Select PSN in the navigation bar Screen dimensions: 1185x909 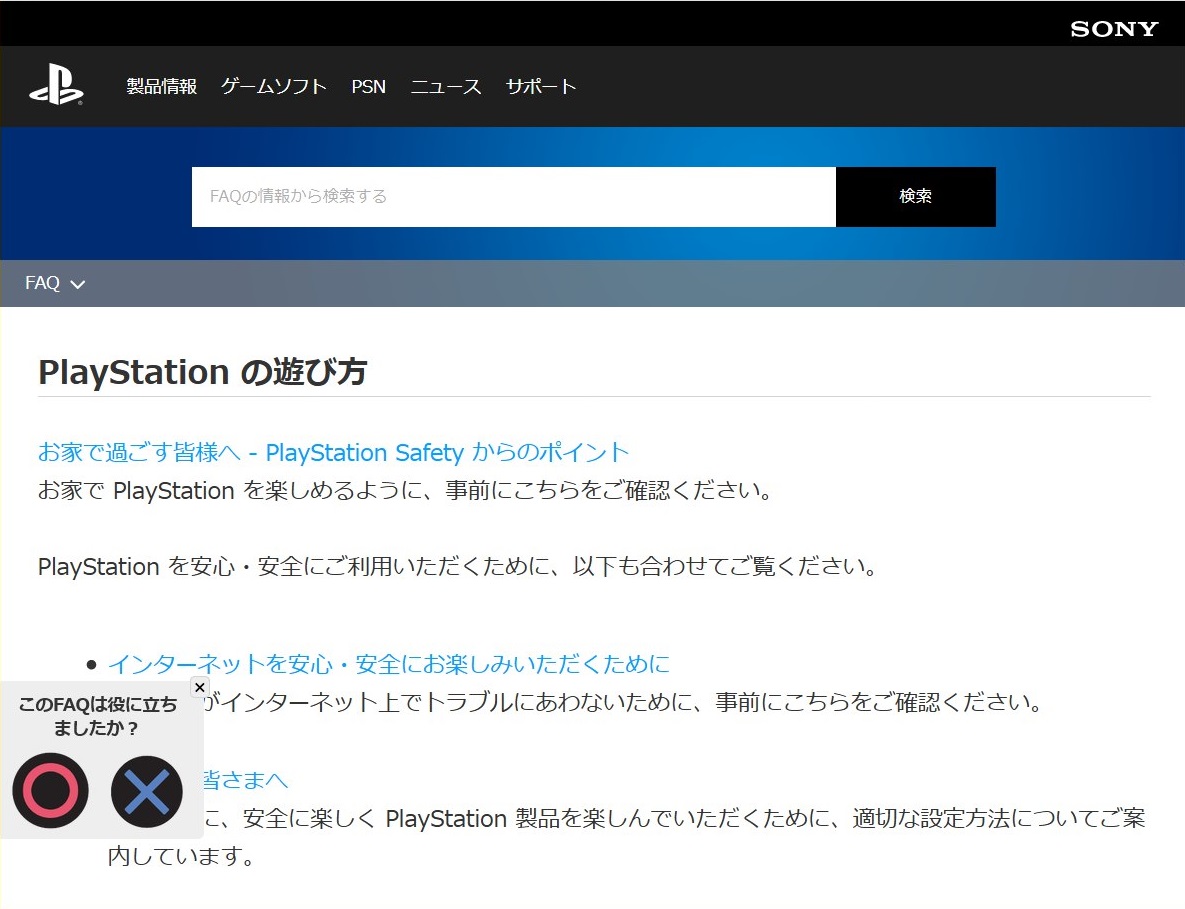click(368, 87)
